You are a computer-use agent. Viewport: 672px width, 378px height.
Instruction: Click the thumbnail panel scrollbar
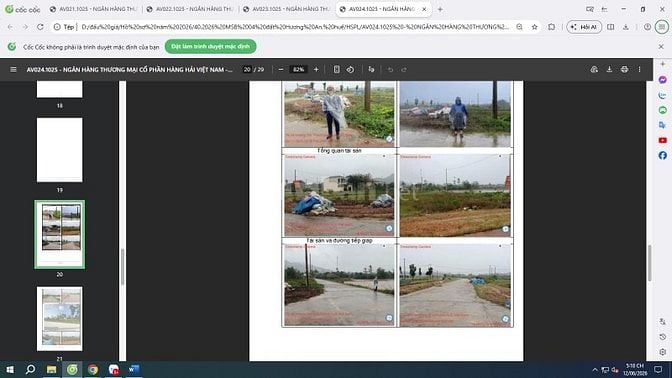point(122,267)
